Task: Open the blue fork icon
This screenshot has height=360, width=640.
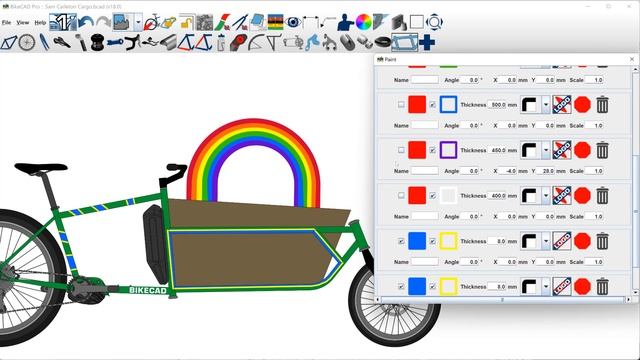Action: click(44, 42)
